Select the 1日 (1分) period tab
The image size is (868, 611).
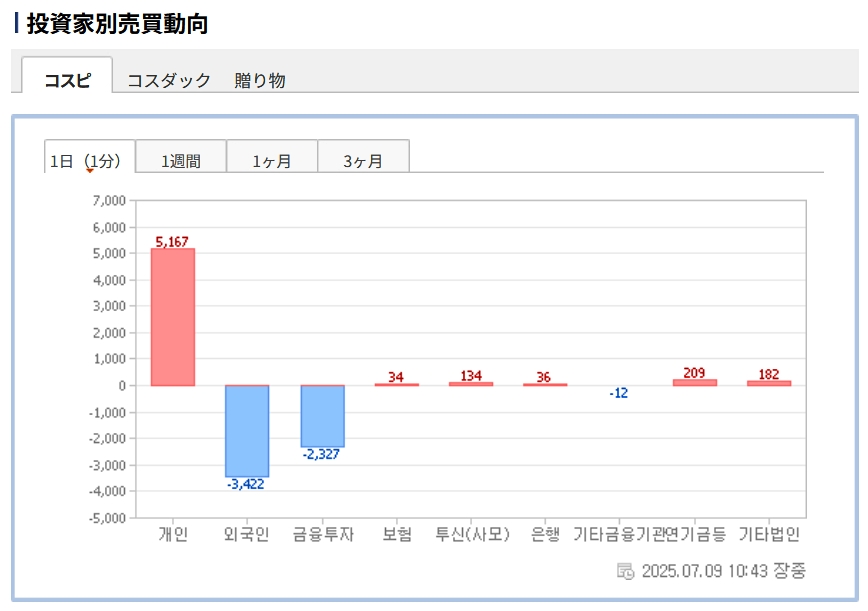click(89, 159)
